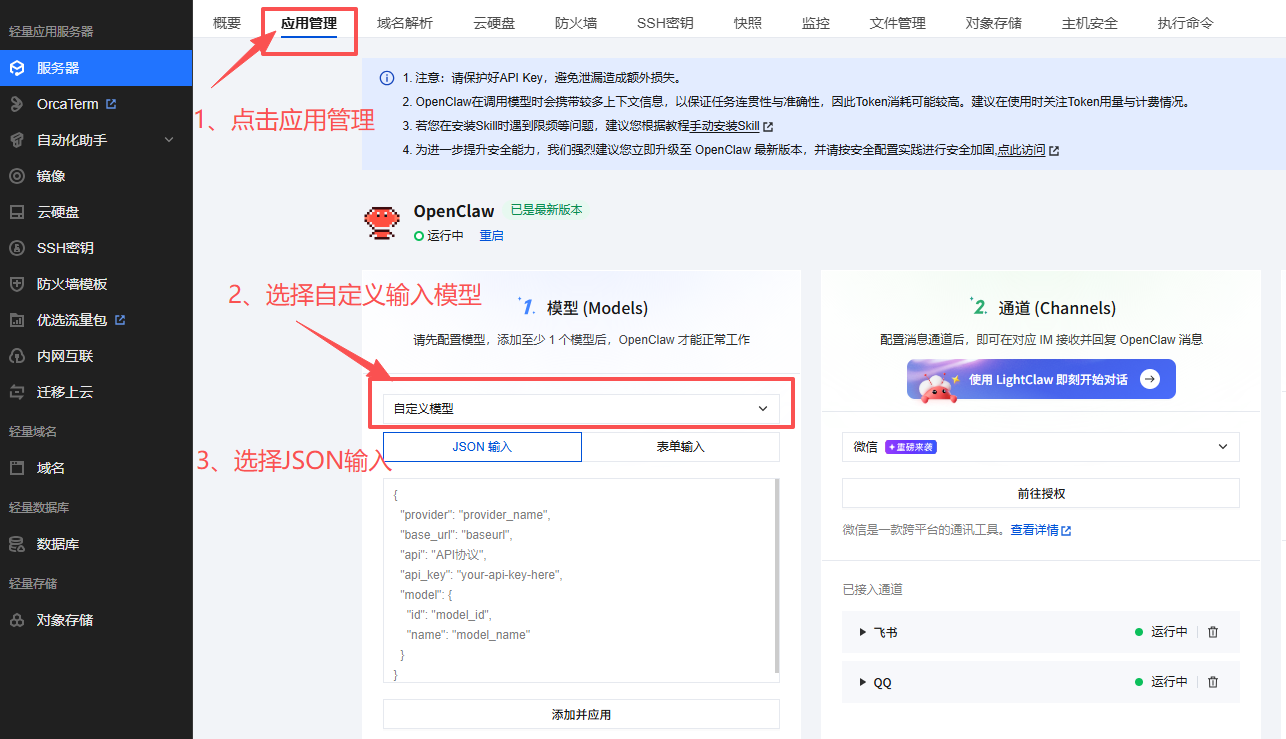Click the 已接入通道 heading
The height and width of the screenshot is (739, 1286).
click(x=873, y=589)
